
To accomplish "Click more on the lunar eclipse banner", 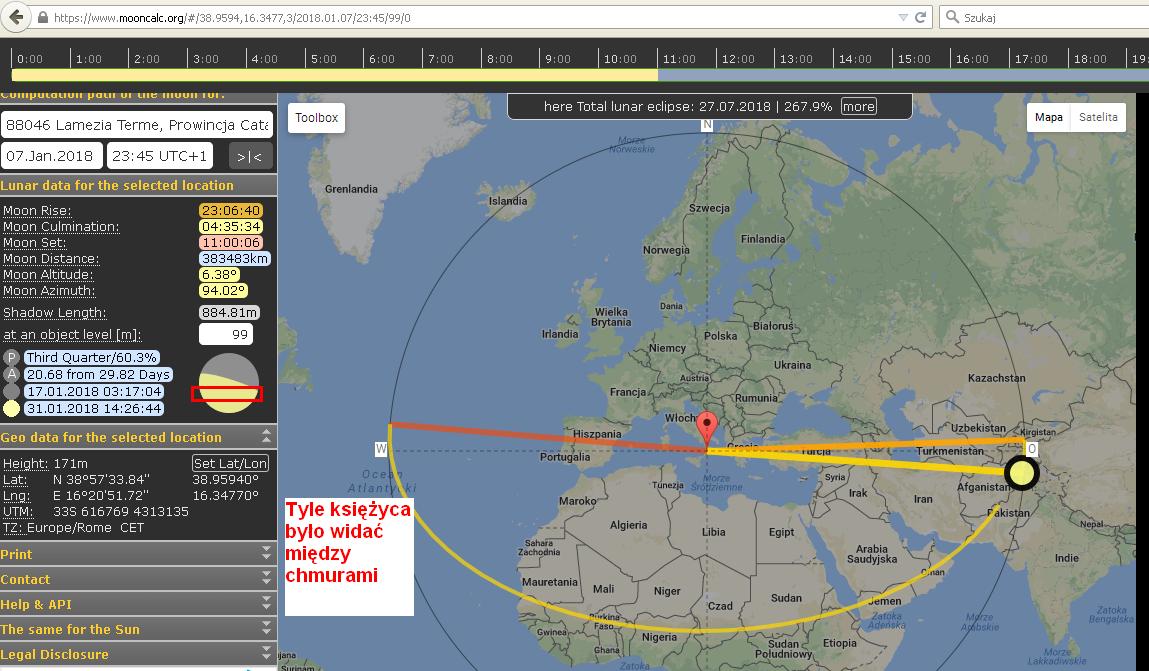I will pyautogui.click(x=858, y=106).
